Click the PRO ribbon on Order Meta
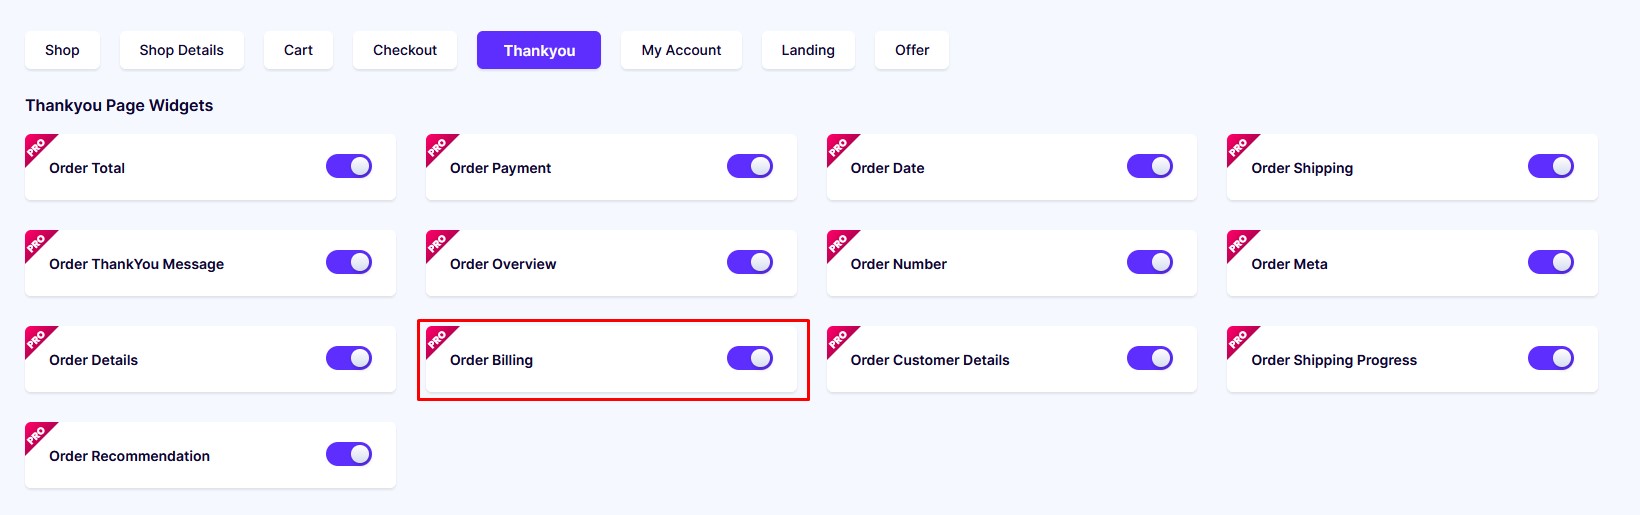Image resolution: width=1640 pixels, height=515 pixels. coord(1239,242)
